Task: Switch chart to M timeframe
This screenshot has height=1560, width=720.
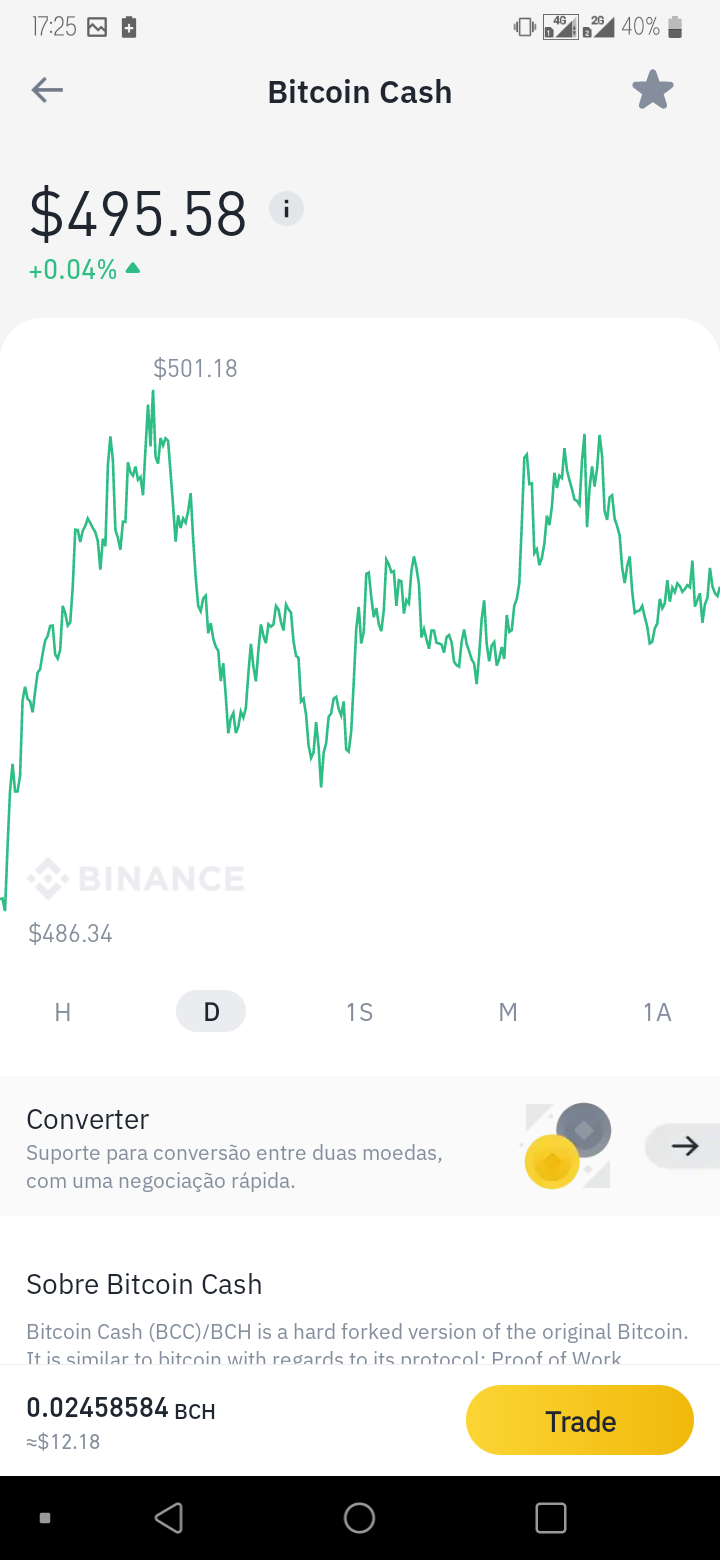Action: 508,1012
